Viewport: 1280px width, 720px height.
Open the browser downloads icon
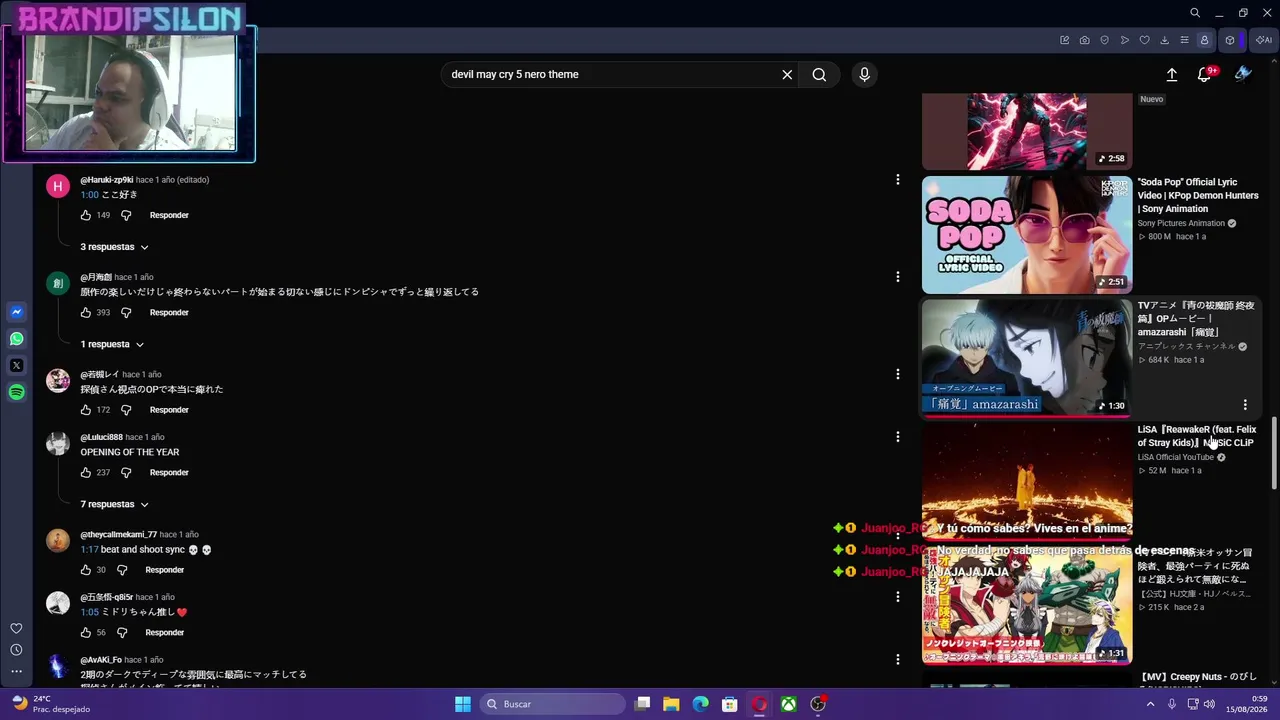[x=1165, y=40]
